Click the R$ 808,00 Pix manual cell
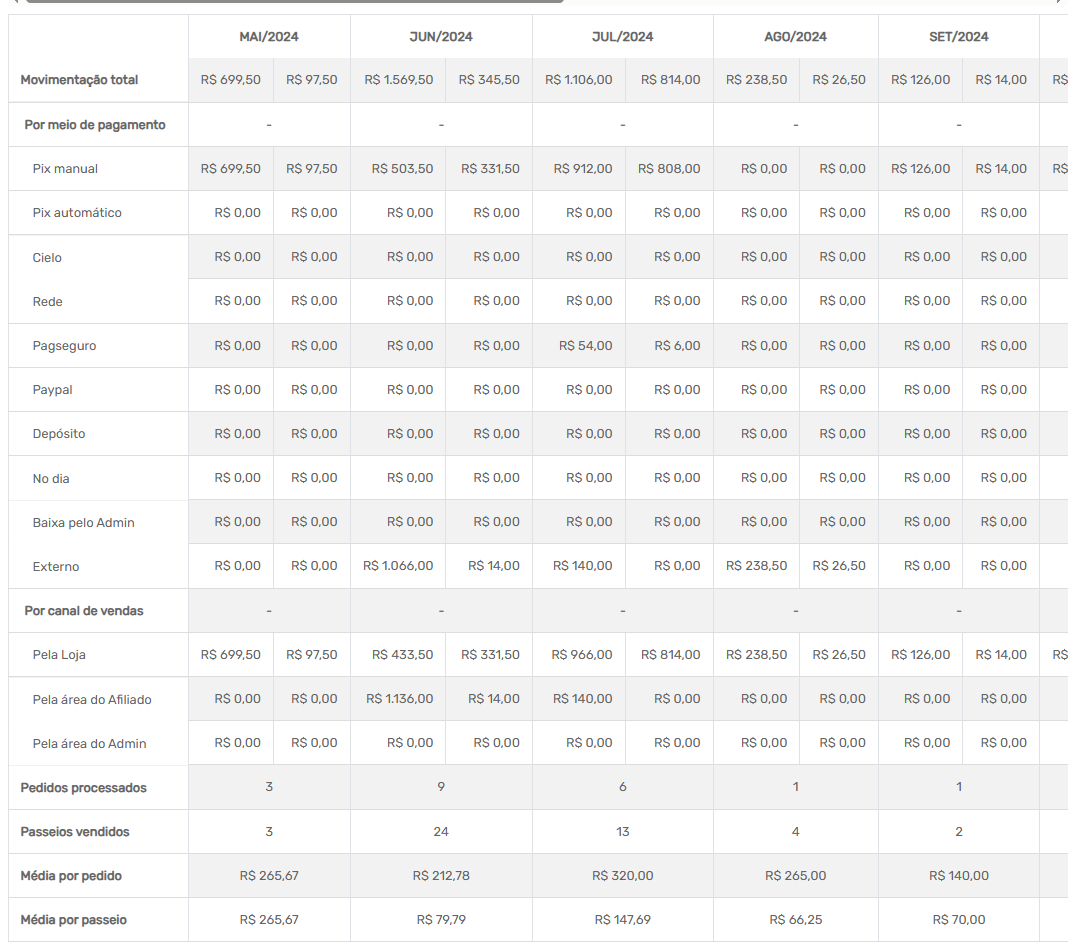 [x=669, y=169]
